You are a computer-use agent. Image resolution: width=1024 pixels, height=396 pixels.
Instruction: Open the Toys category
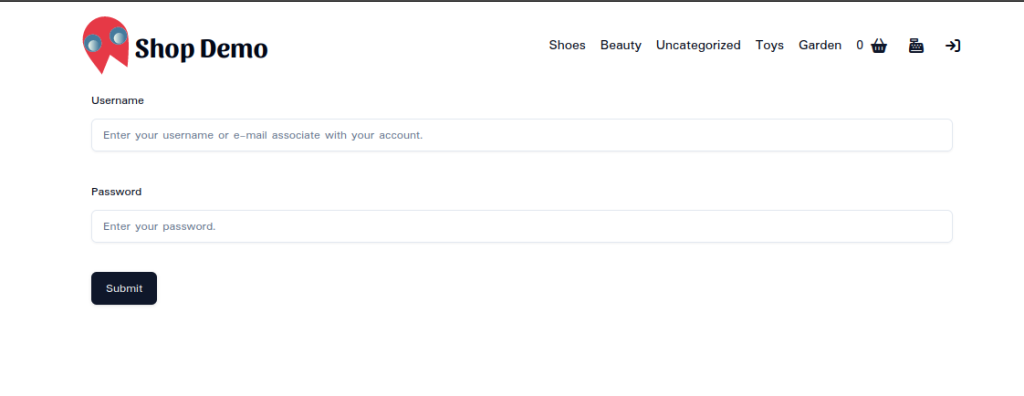(769, 45)
